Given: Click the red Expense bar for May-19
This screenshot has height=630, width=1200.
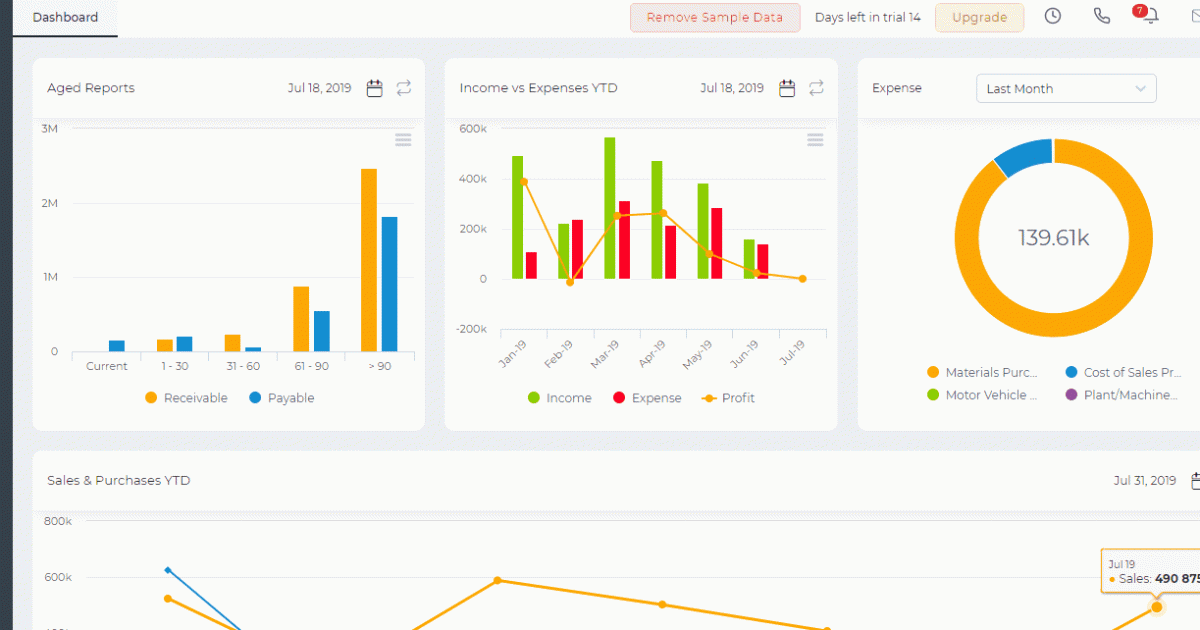Looking at the screenshot, I should [716, 243].
